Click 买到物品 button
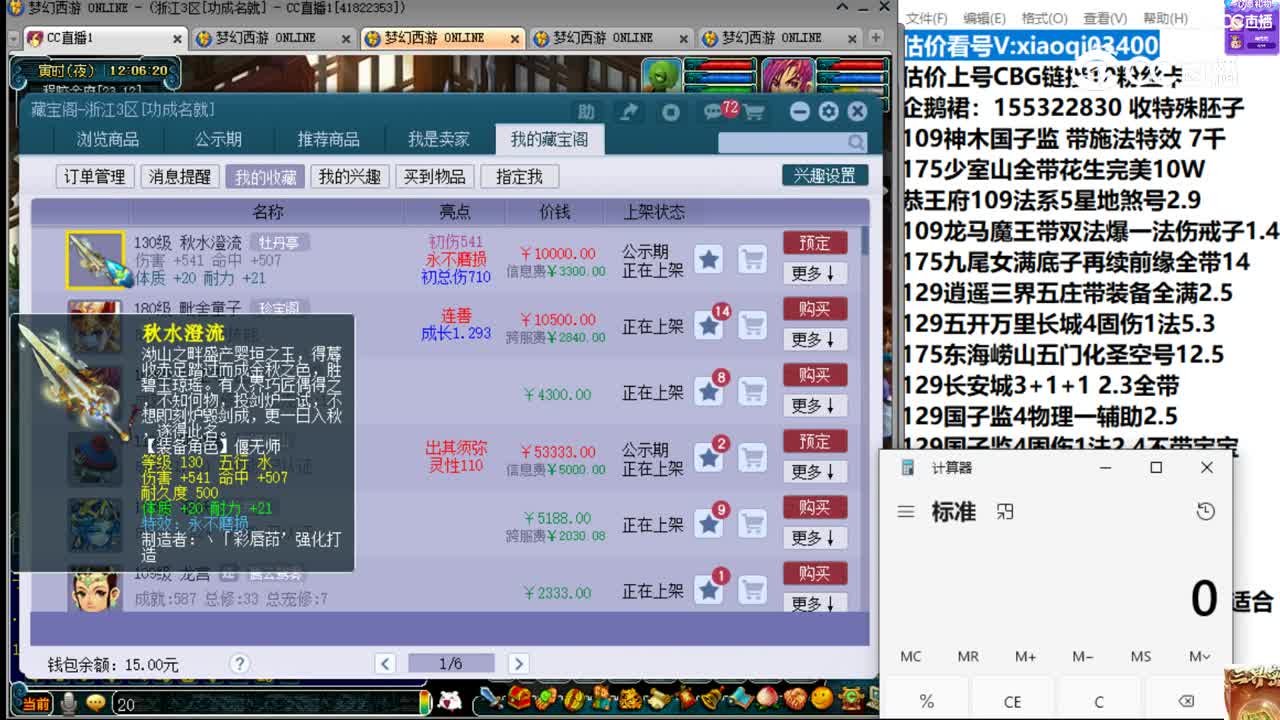 coord(434,177)
